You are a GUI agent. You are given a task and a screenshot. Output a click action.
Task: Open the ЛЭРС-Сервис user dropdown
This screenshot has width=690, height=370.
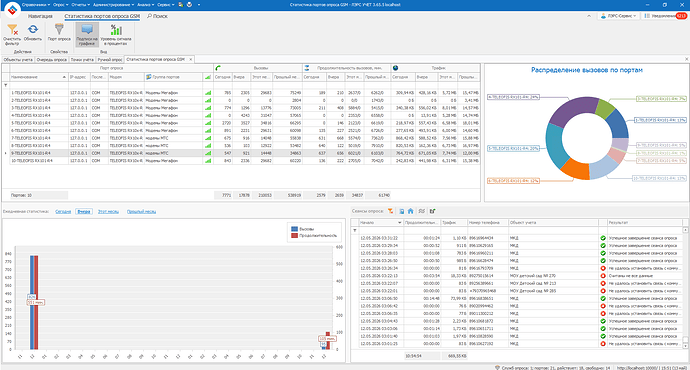click(x=619, y=16)
